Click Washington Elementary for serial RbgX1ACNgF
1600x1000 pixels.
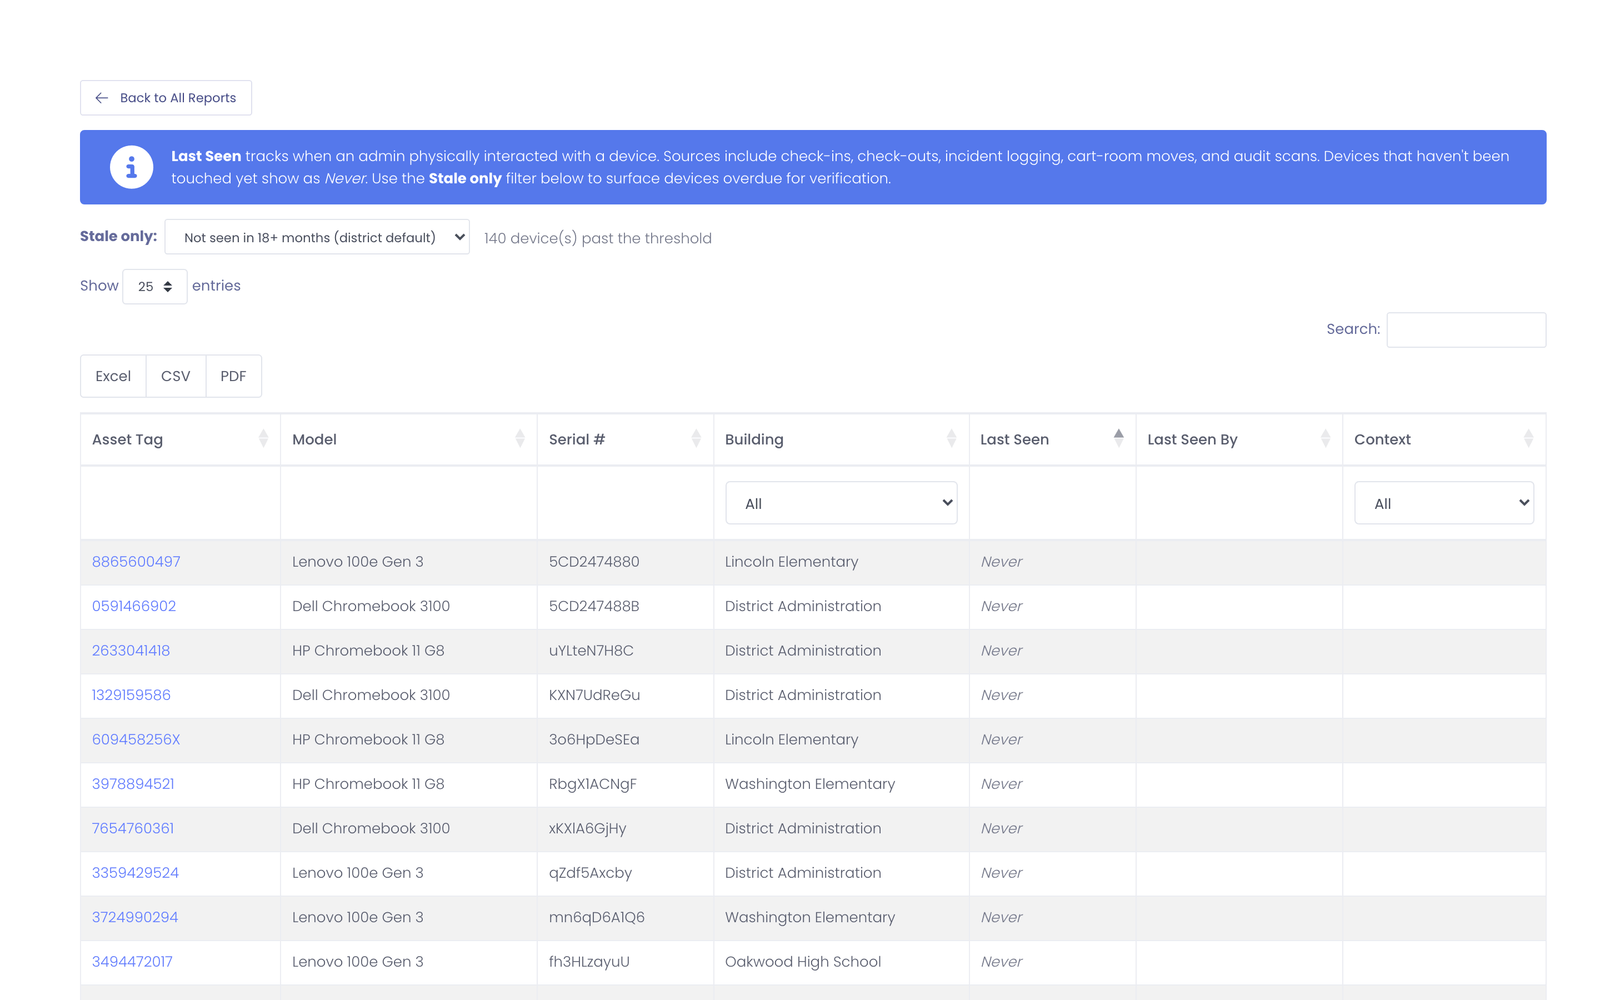810,784
